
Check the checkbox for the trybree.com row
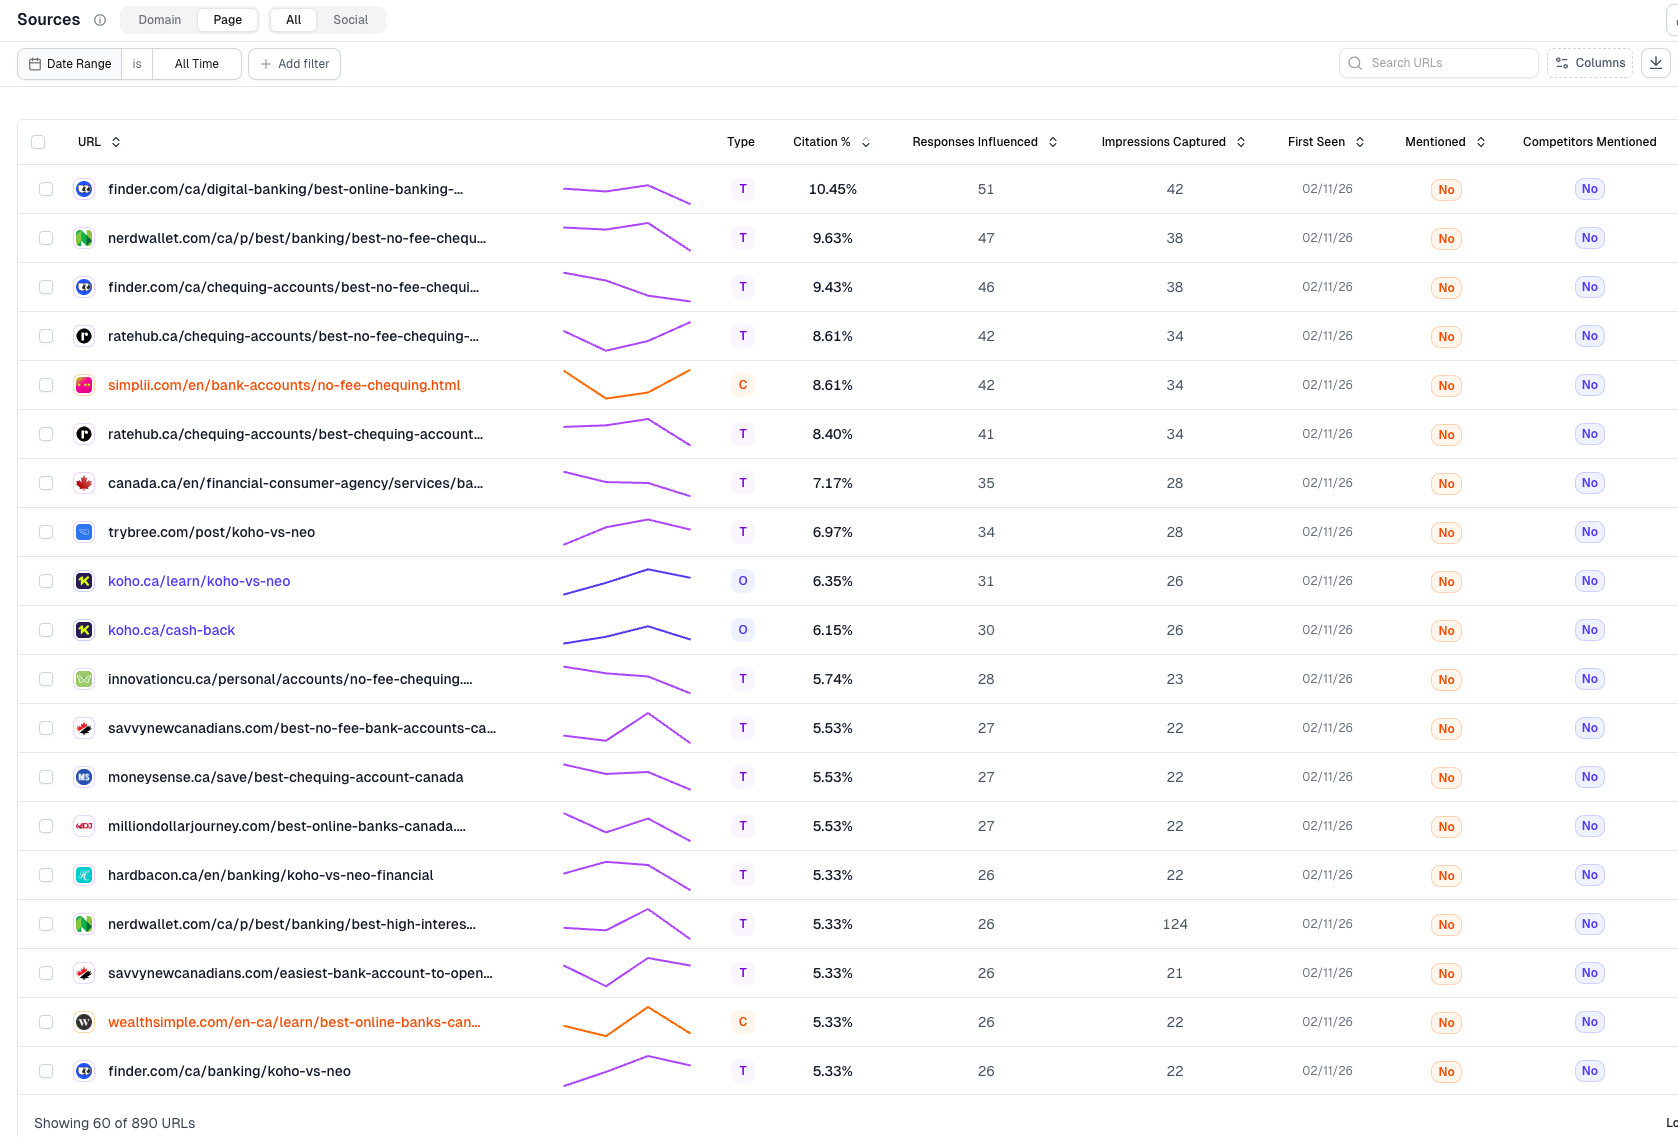point(46,531)
